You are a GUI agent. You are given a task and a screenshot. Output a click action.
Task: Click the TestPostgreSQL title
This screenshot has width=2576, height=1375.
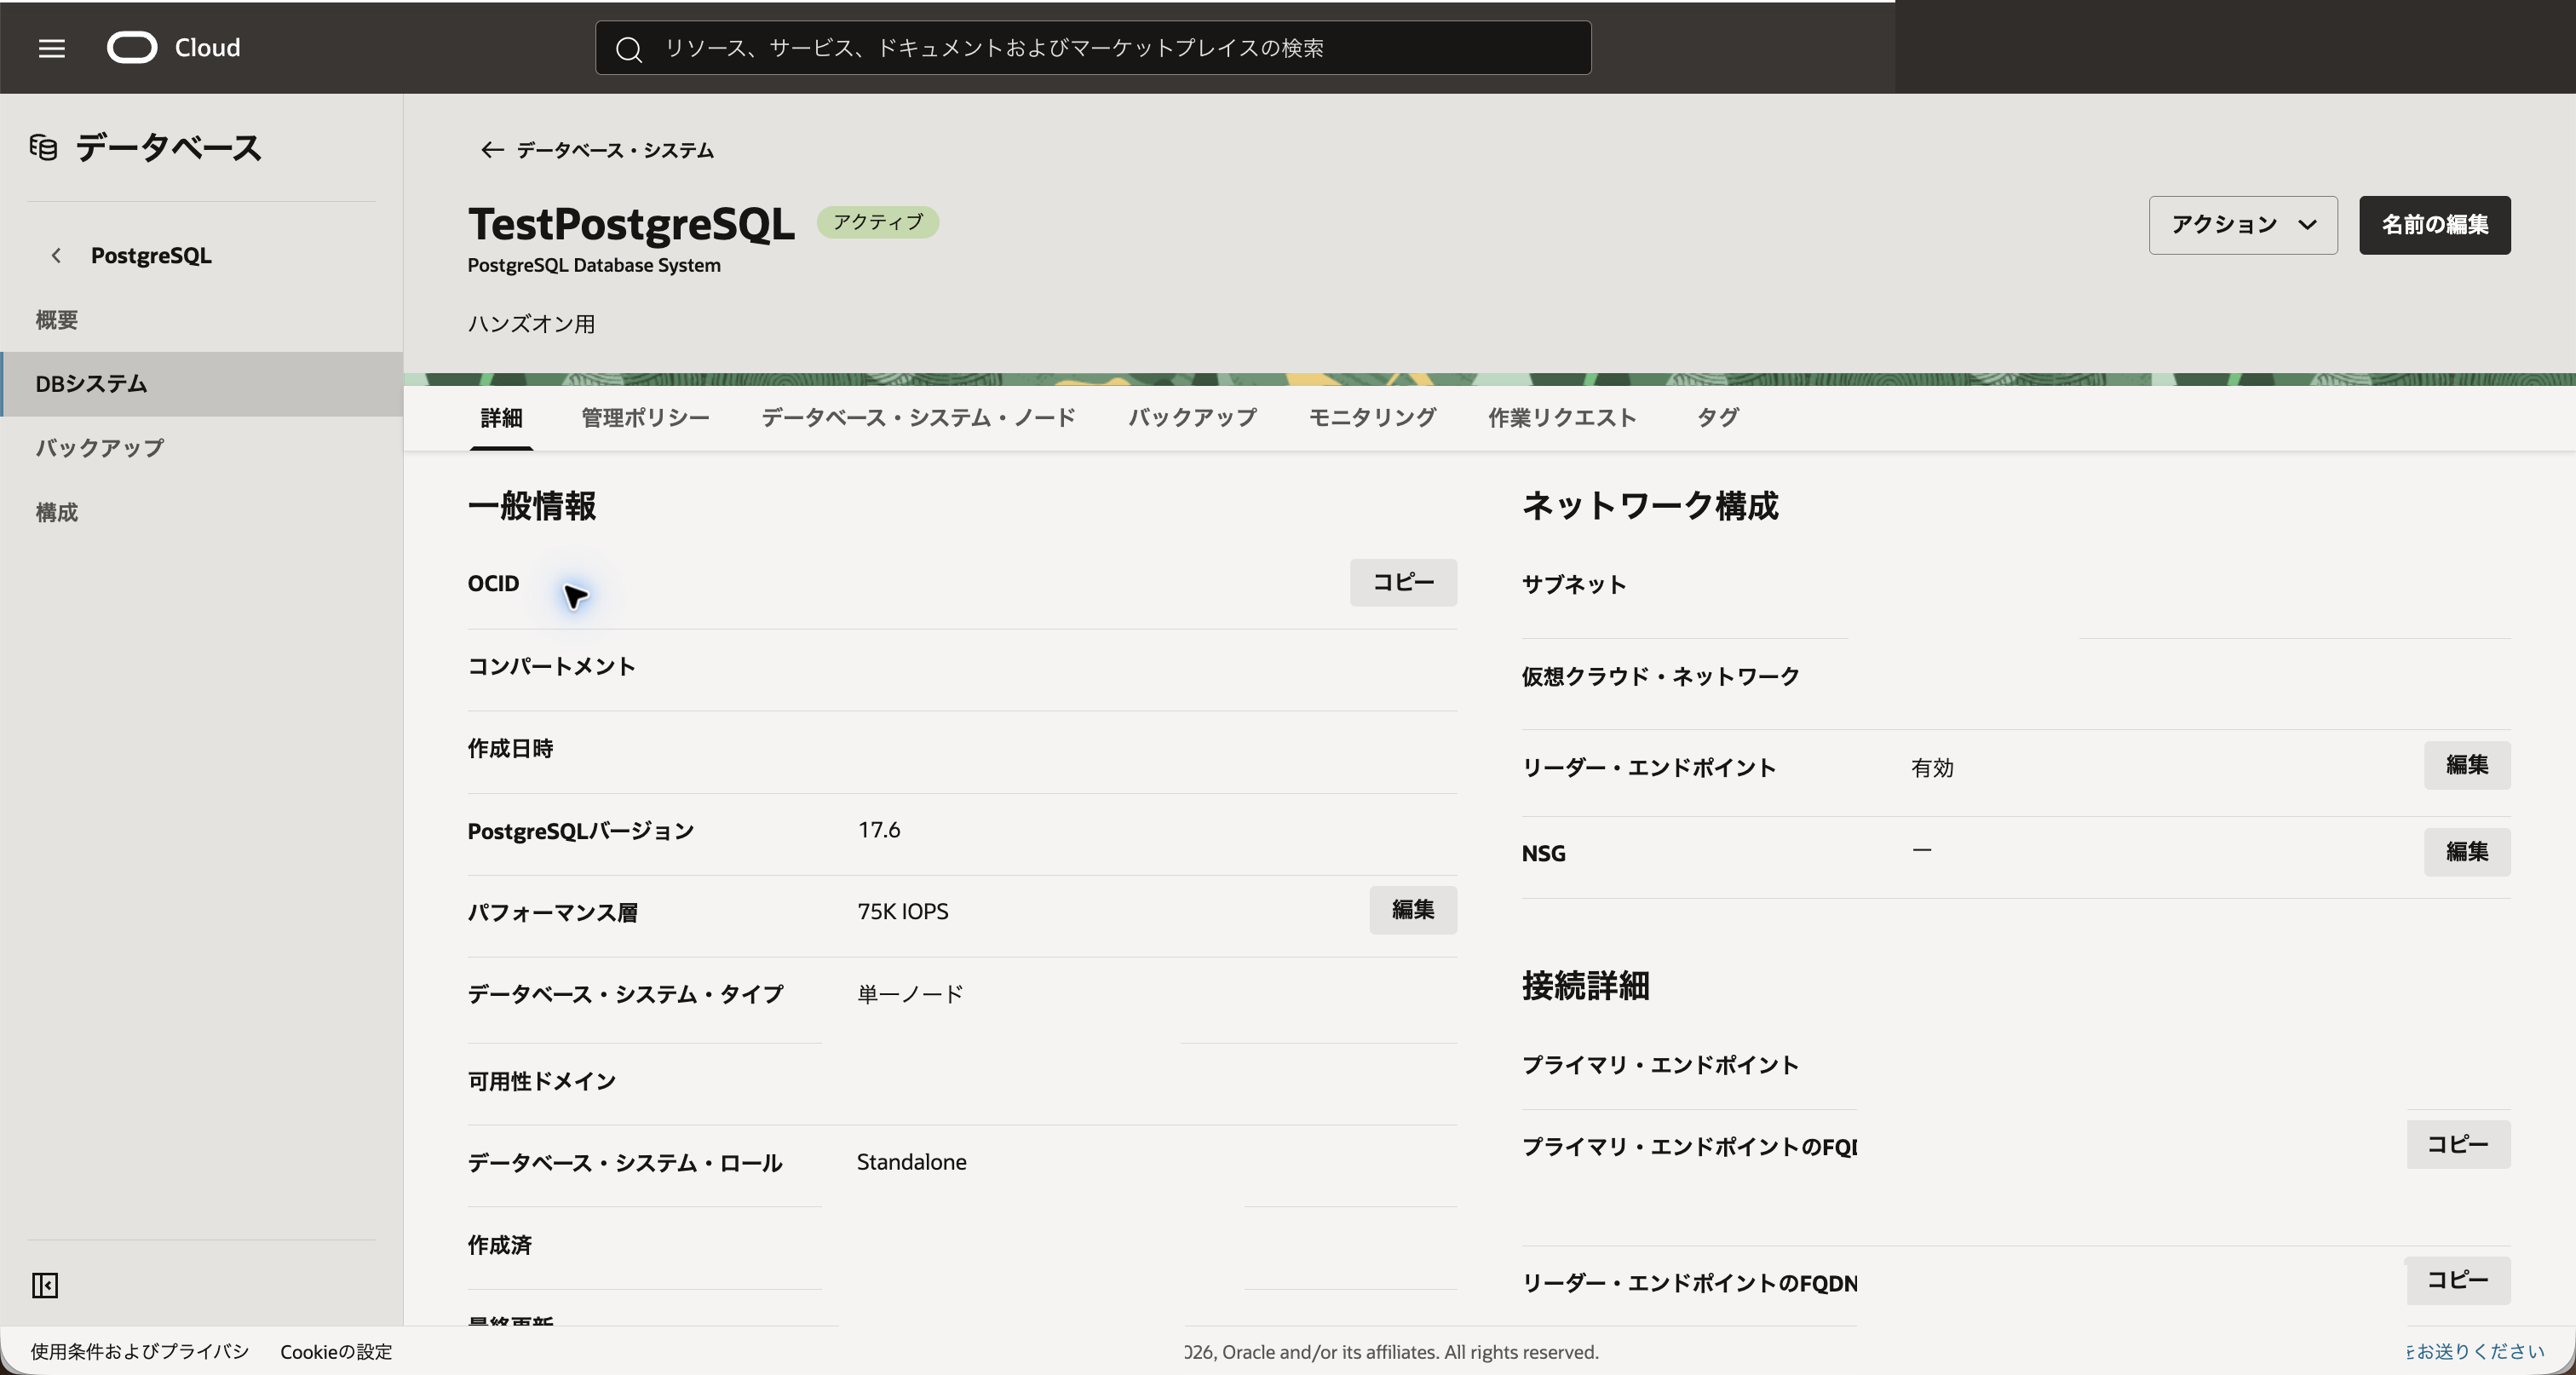coord(631,224)
